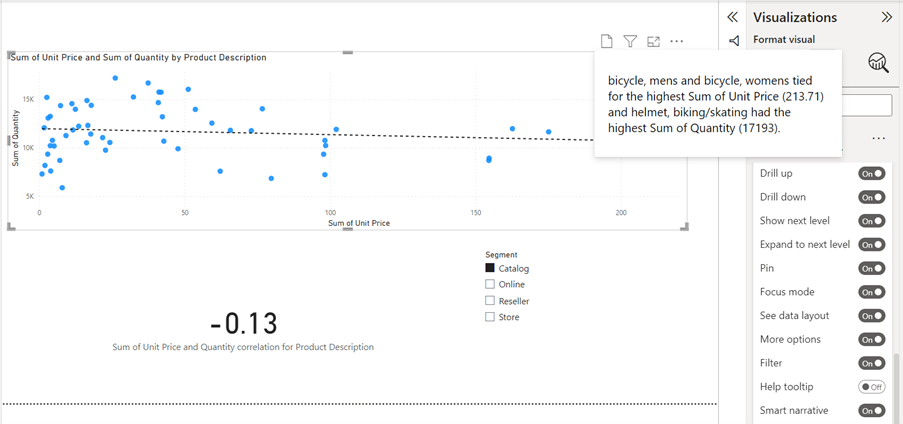
Task: Collapse pane with left double-chevron
Action: pos(733,17)
